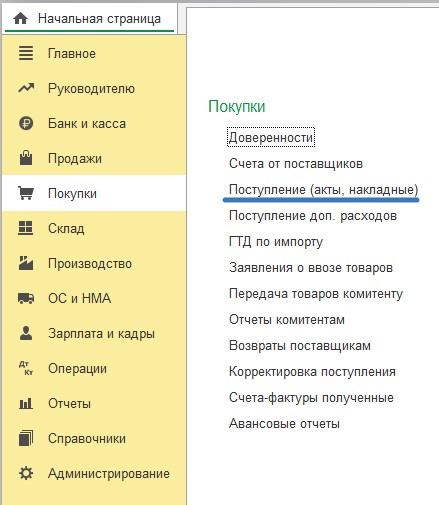Click the Руководителю trend chart icon
Screen dimensions: 439x505
(26, 88)
